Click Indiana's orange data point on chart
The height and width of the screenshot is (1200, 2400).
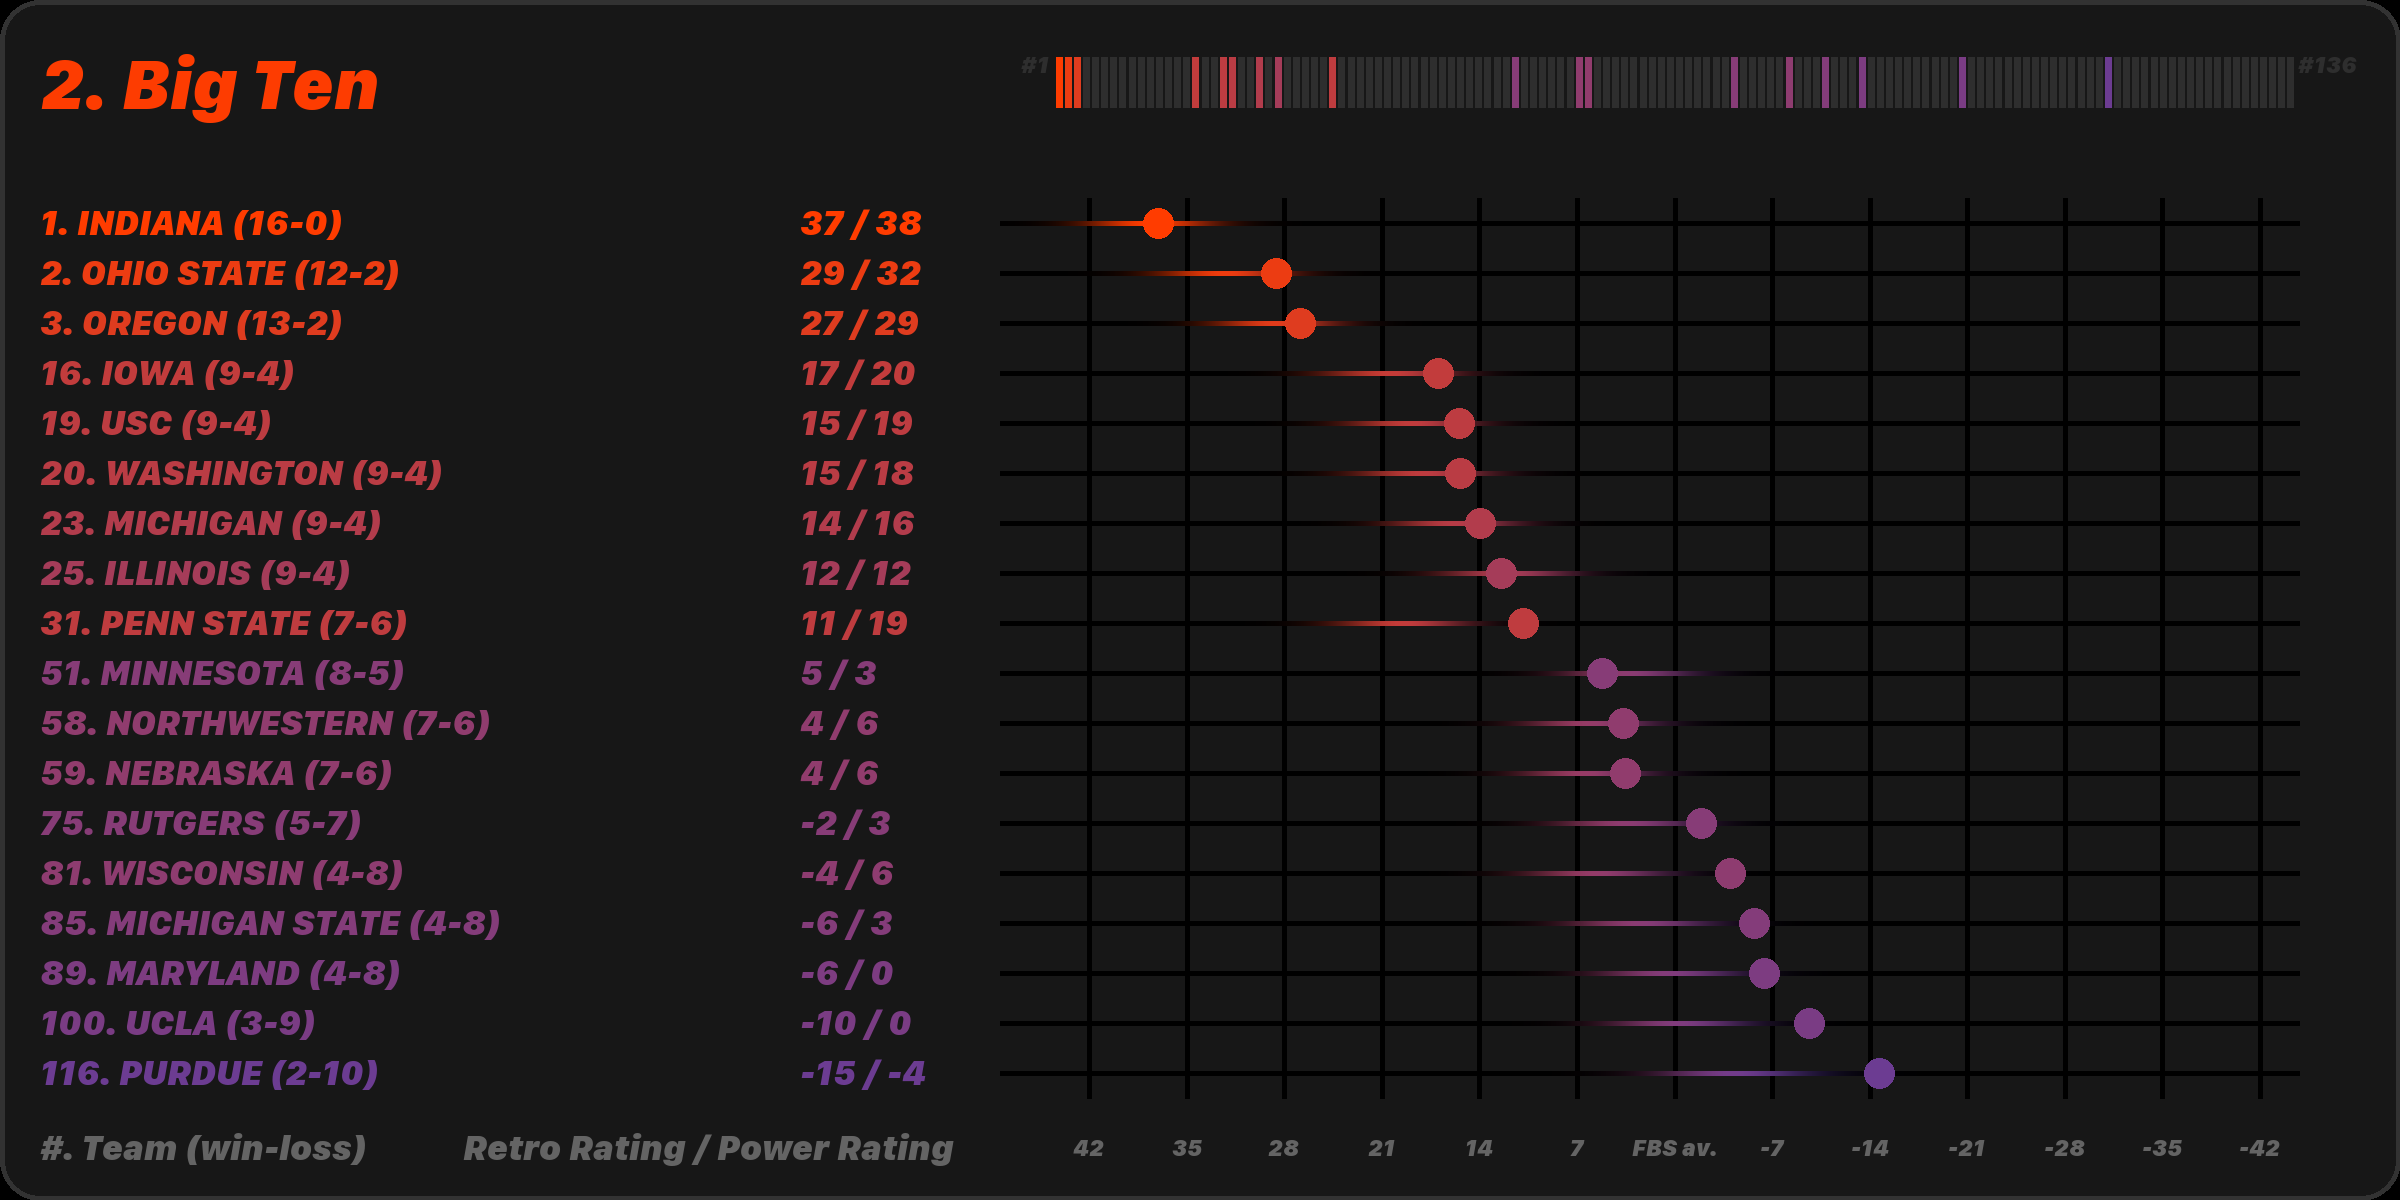1158,223
